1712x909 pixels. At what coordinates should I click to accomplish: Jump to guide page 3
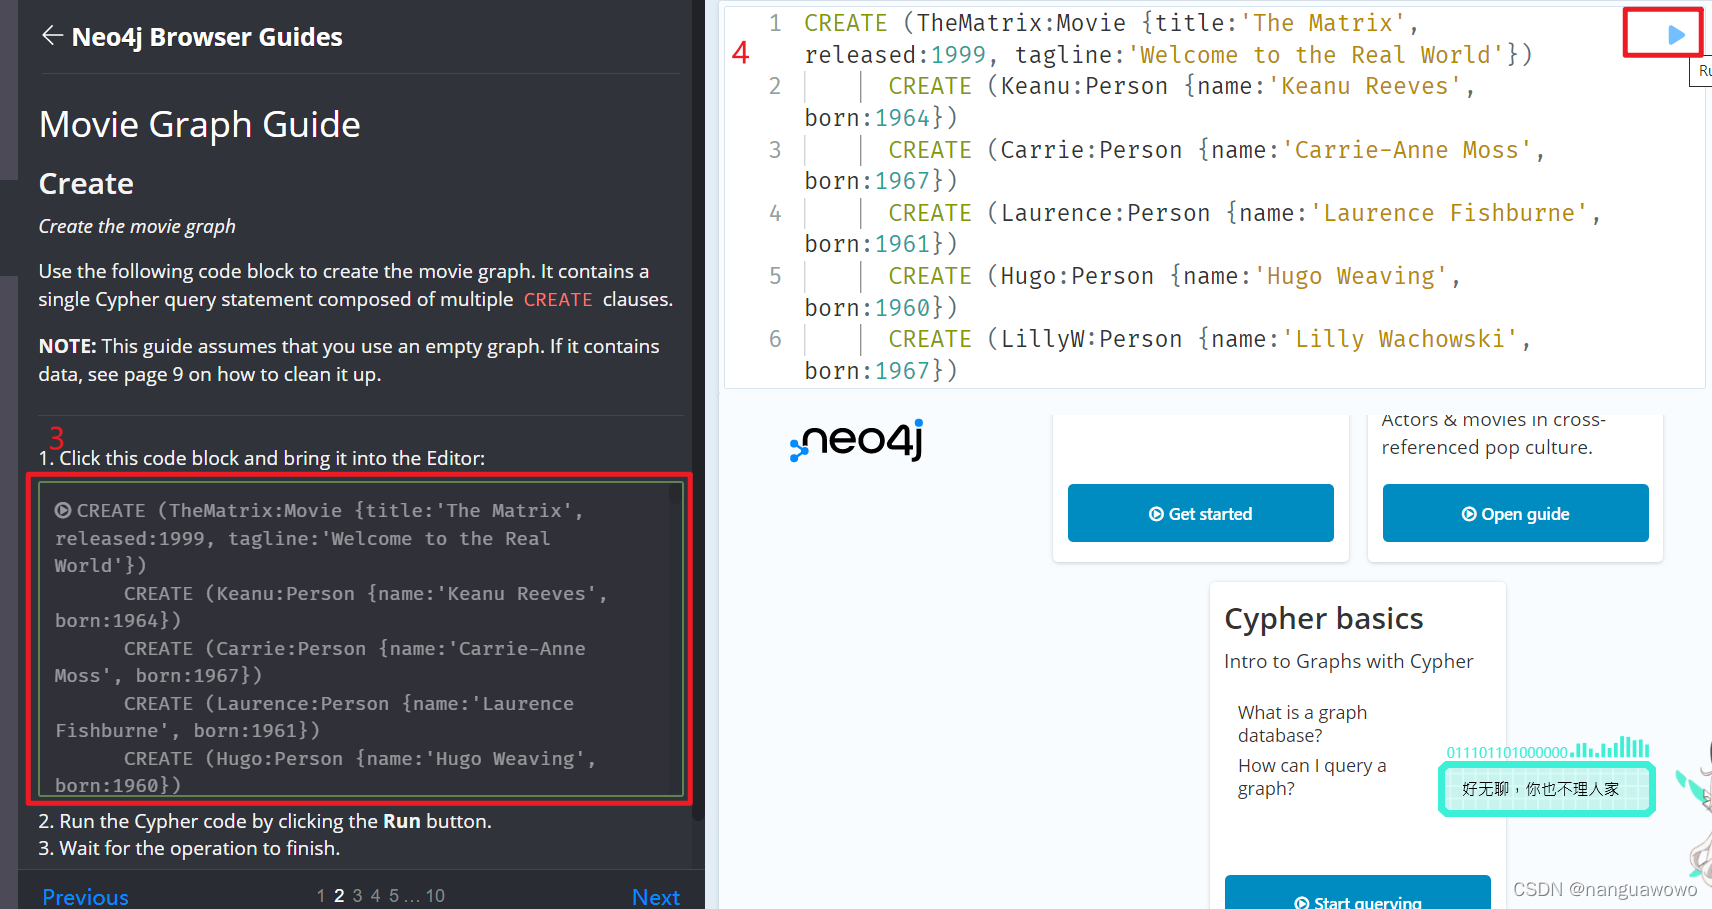(x=357, y=896)
